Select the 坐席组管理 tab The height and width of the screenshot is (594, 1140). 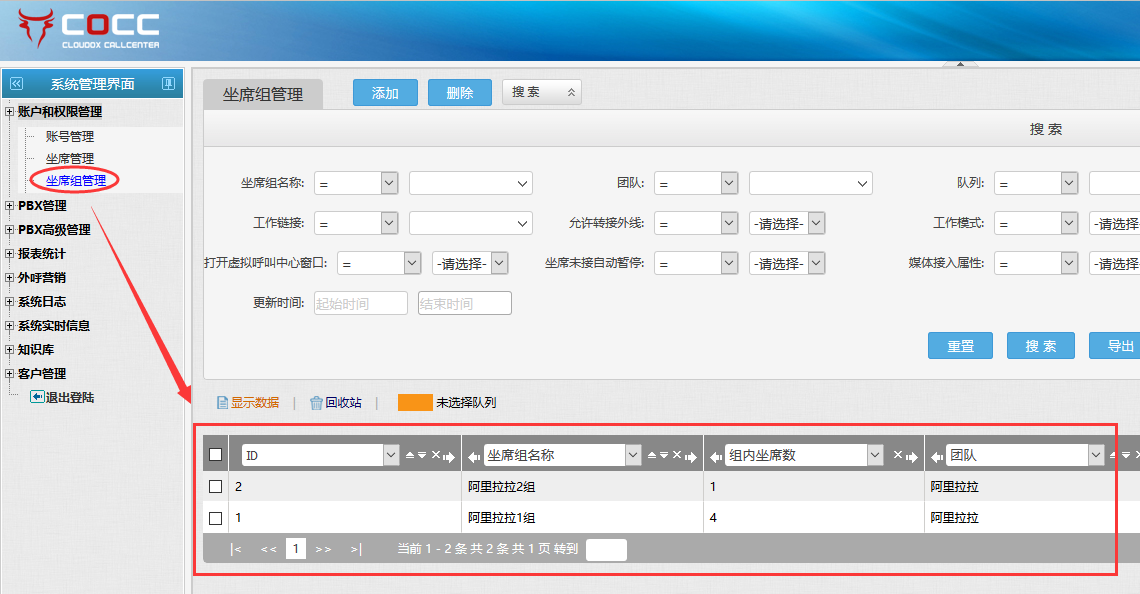(x=263, y=94)
